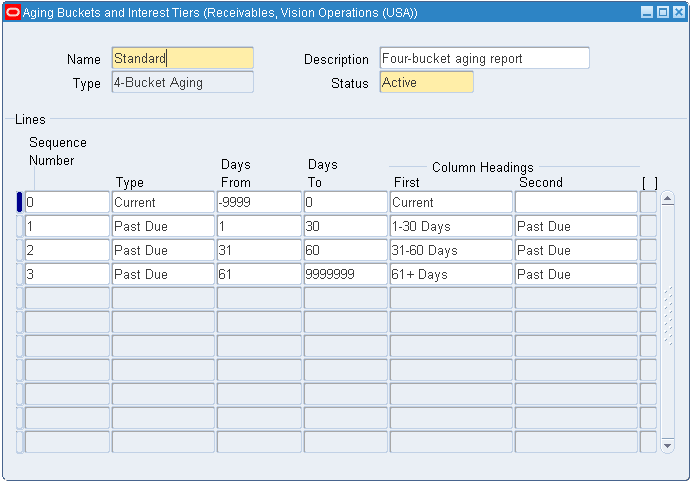The width and height of the screenshot is (692, 483).
Task: Select the Days From field showing -9999
Action: point(258,202)
